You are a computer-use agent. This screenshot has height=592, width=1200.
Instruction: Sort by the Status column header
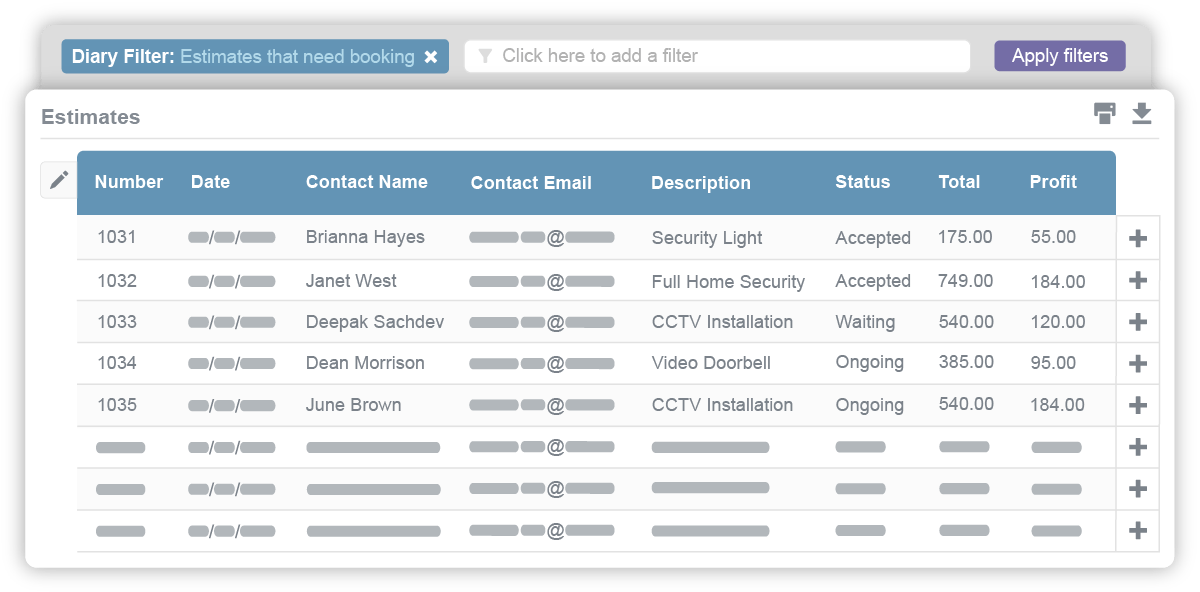pyautogui.click(x=862, y=182)
